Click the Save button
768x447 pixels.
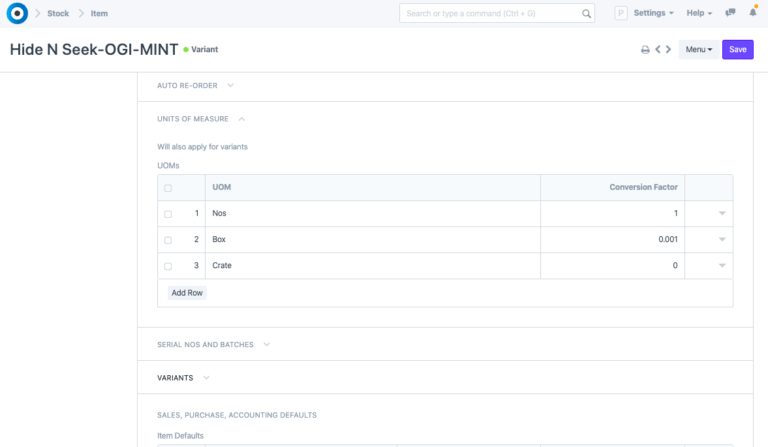(737, 49)
